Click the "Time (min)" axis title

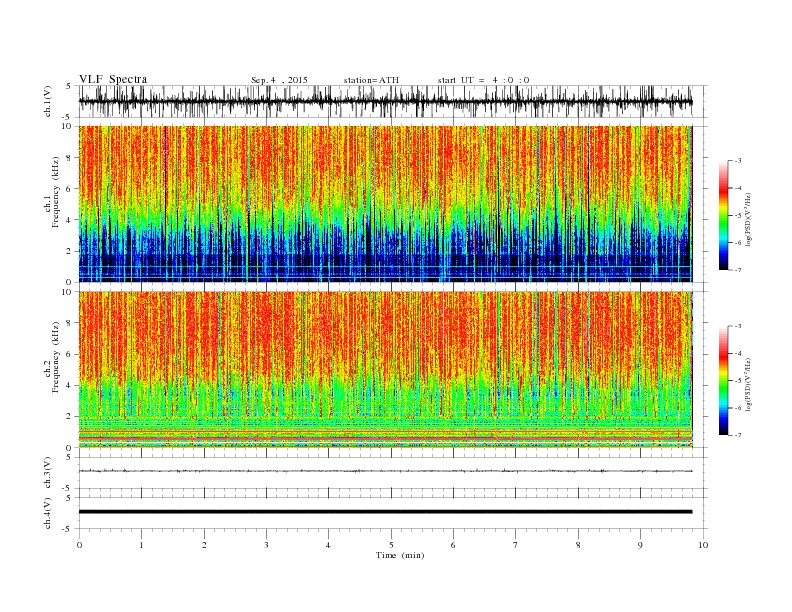pyautogui.click(x=400, y=555)
